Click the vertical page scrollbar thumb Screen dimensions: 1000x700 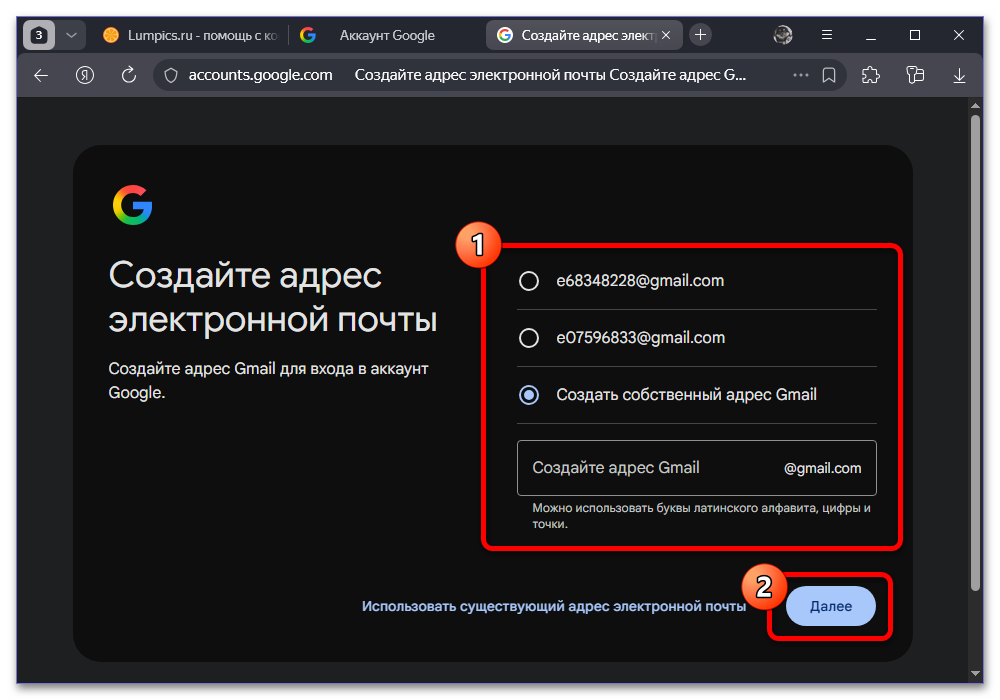(x=975, y=353)
